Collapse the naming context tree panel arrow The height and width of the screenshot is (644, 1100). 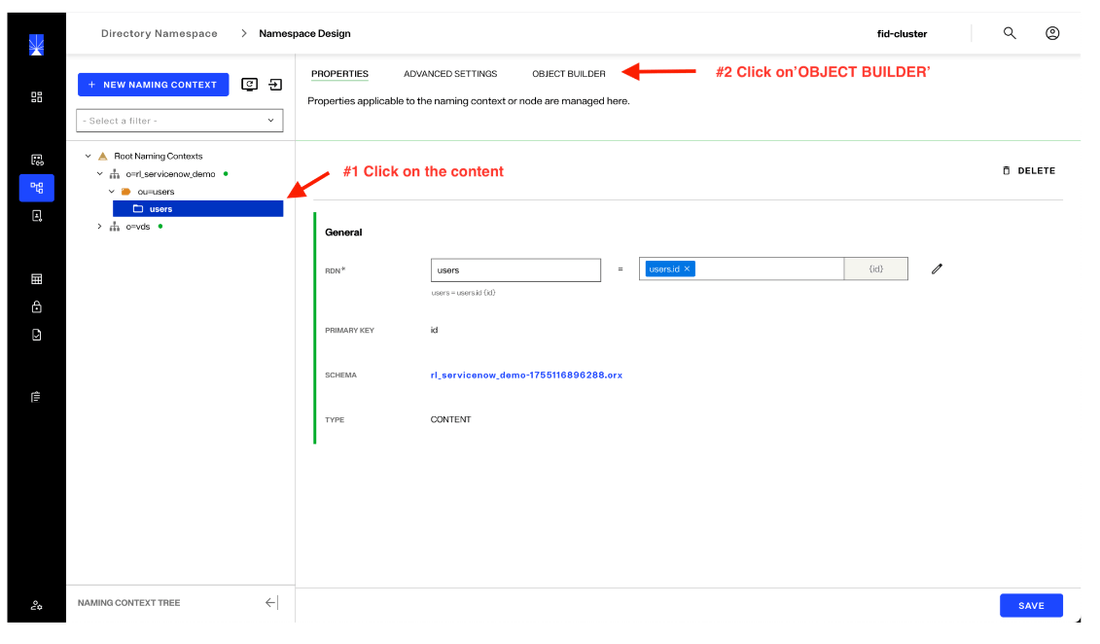[271, 603]
